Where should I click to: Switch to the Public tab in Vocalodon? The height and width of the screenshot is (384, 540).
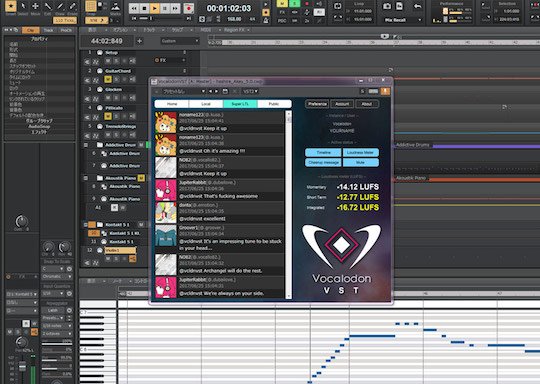[274, 104]
